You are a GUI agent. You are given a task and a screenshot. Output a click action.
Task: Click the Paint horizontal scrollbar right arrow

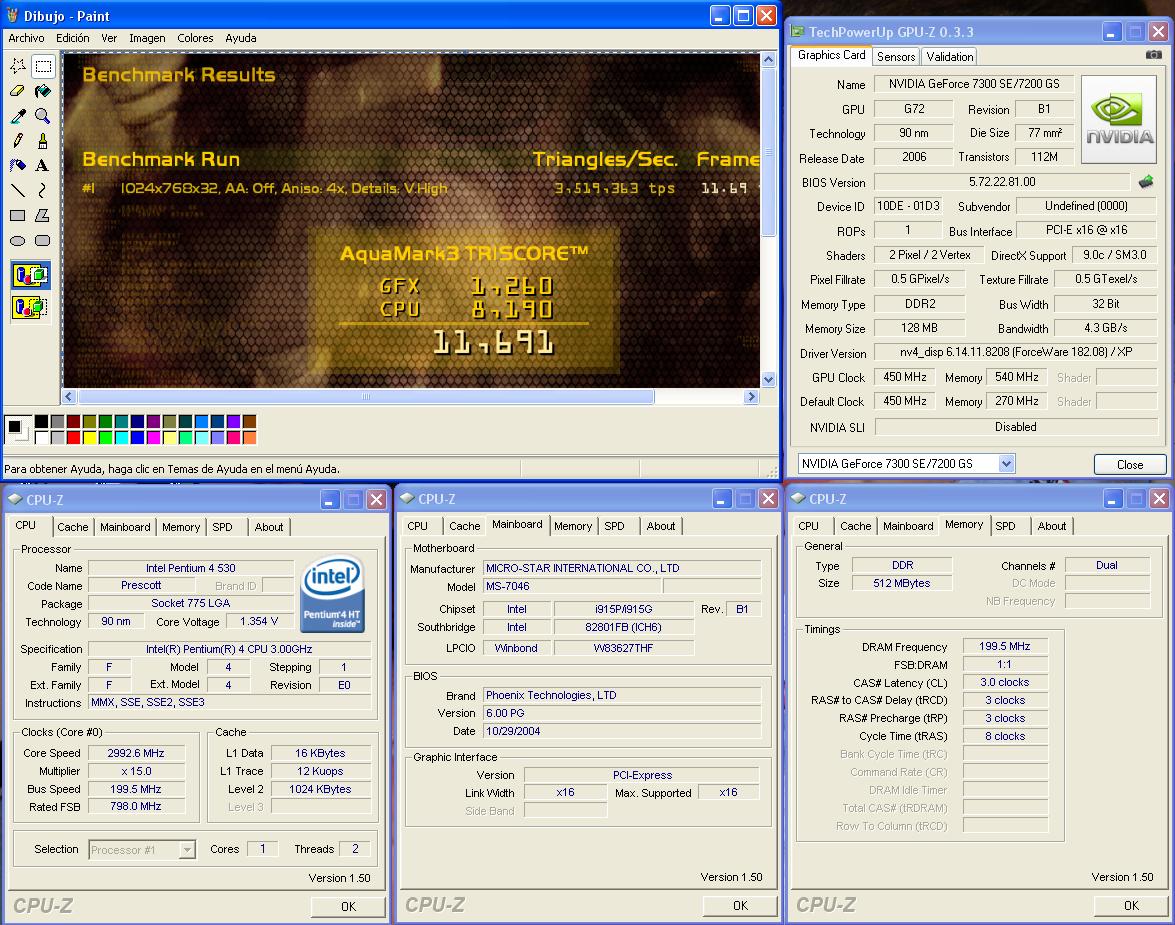click(752, 397)
